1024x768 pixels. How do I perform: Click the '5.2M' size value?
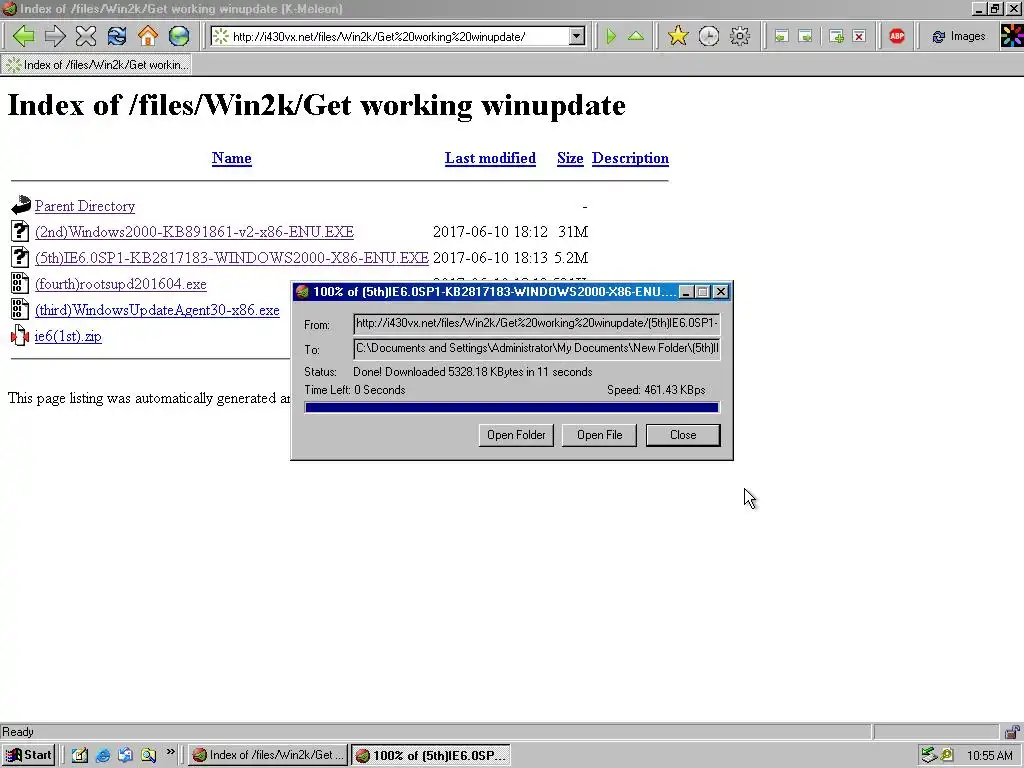[x=571, y=258]
